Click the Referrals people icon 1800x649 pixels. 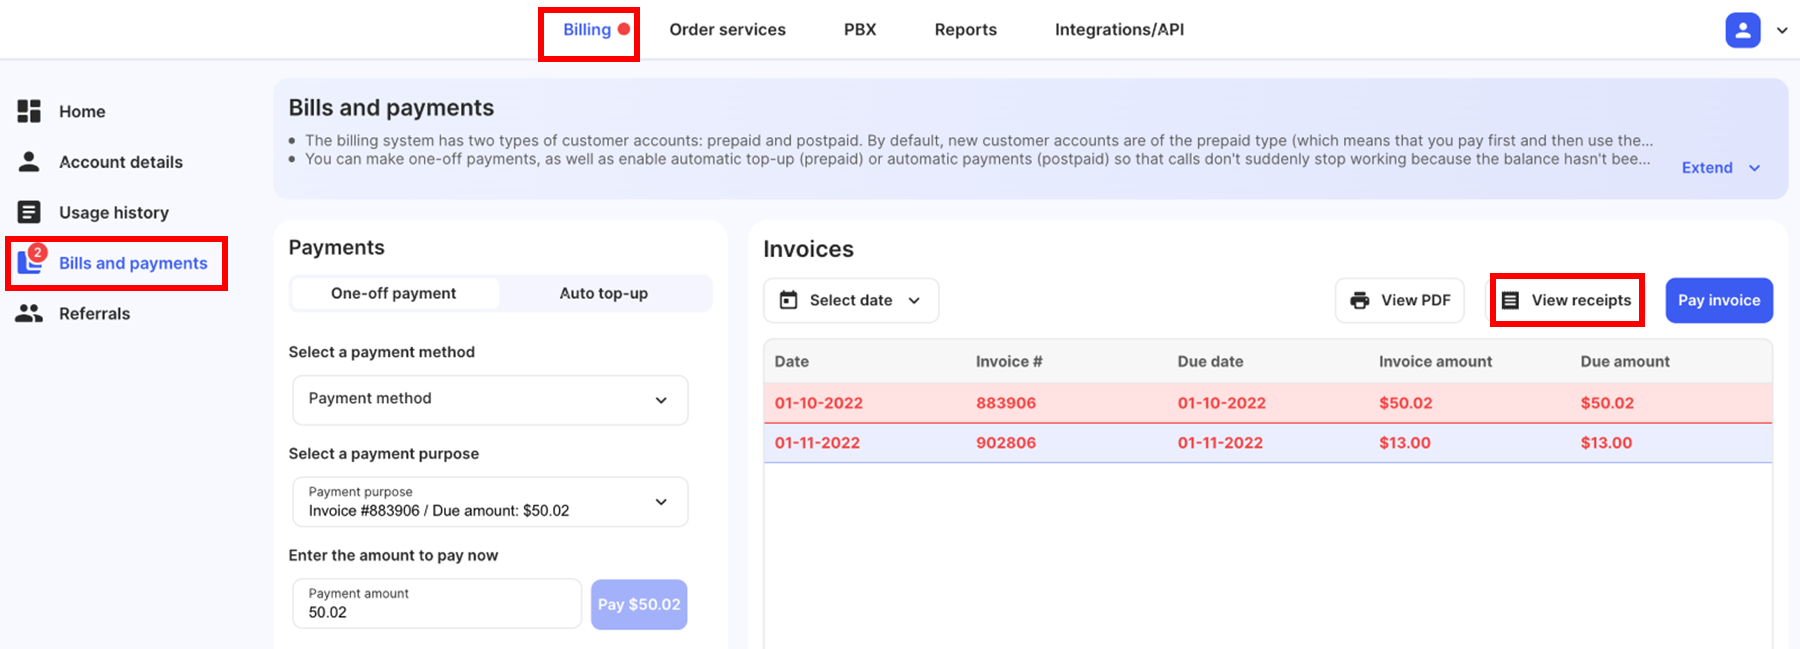(x=29, y=313)
